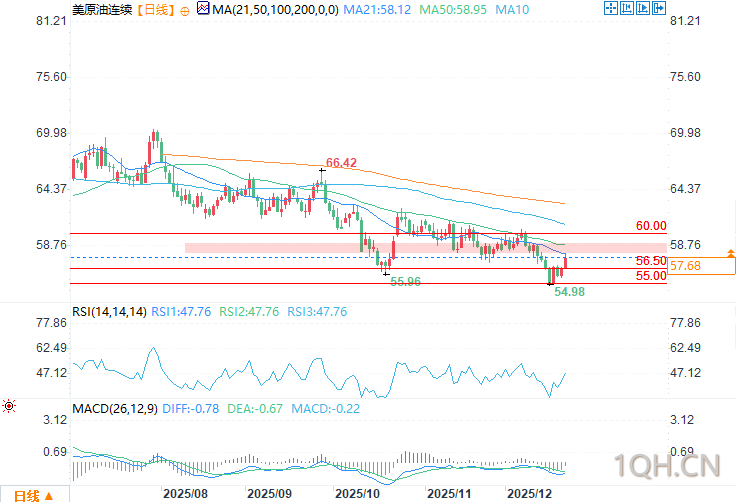Viewport: 737px width, 502px height.
Task: Click the MA indicator chart icon
Action: (x=203, y=8)
